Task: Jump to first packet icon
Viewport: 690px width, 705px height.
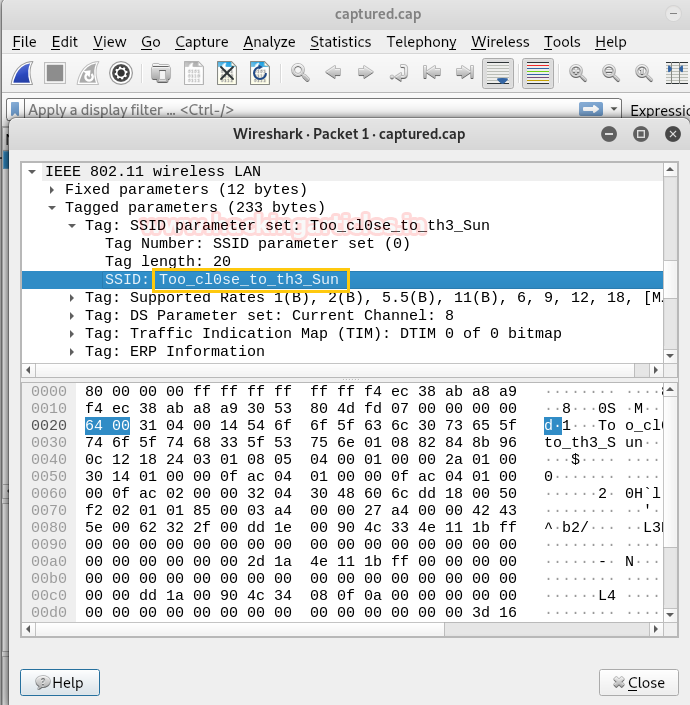Action: pyautogui.click(x=432, y=72)
